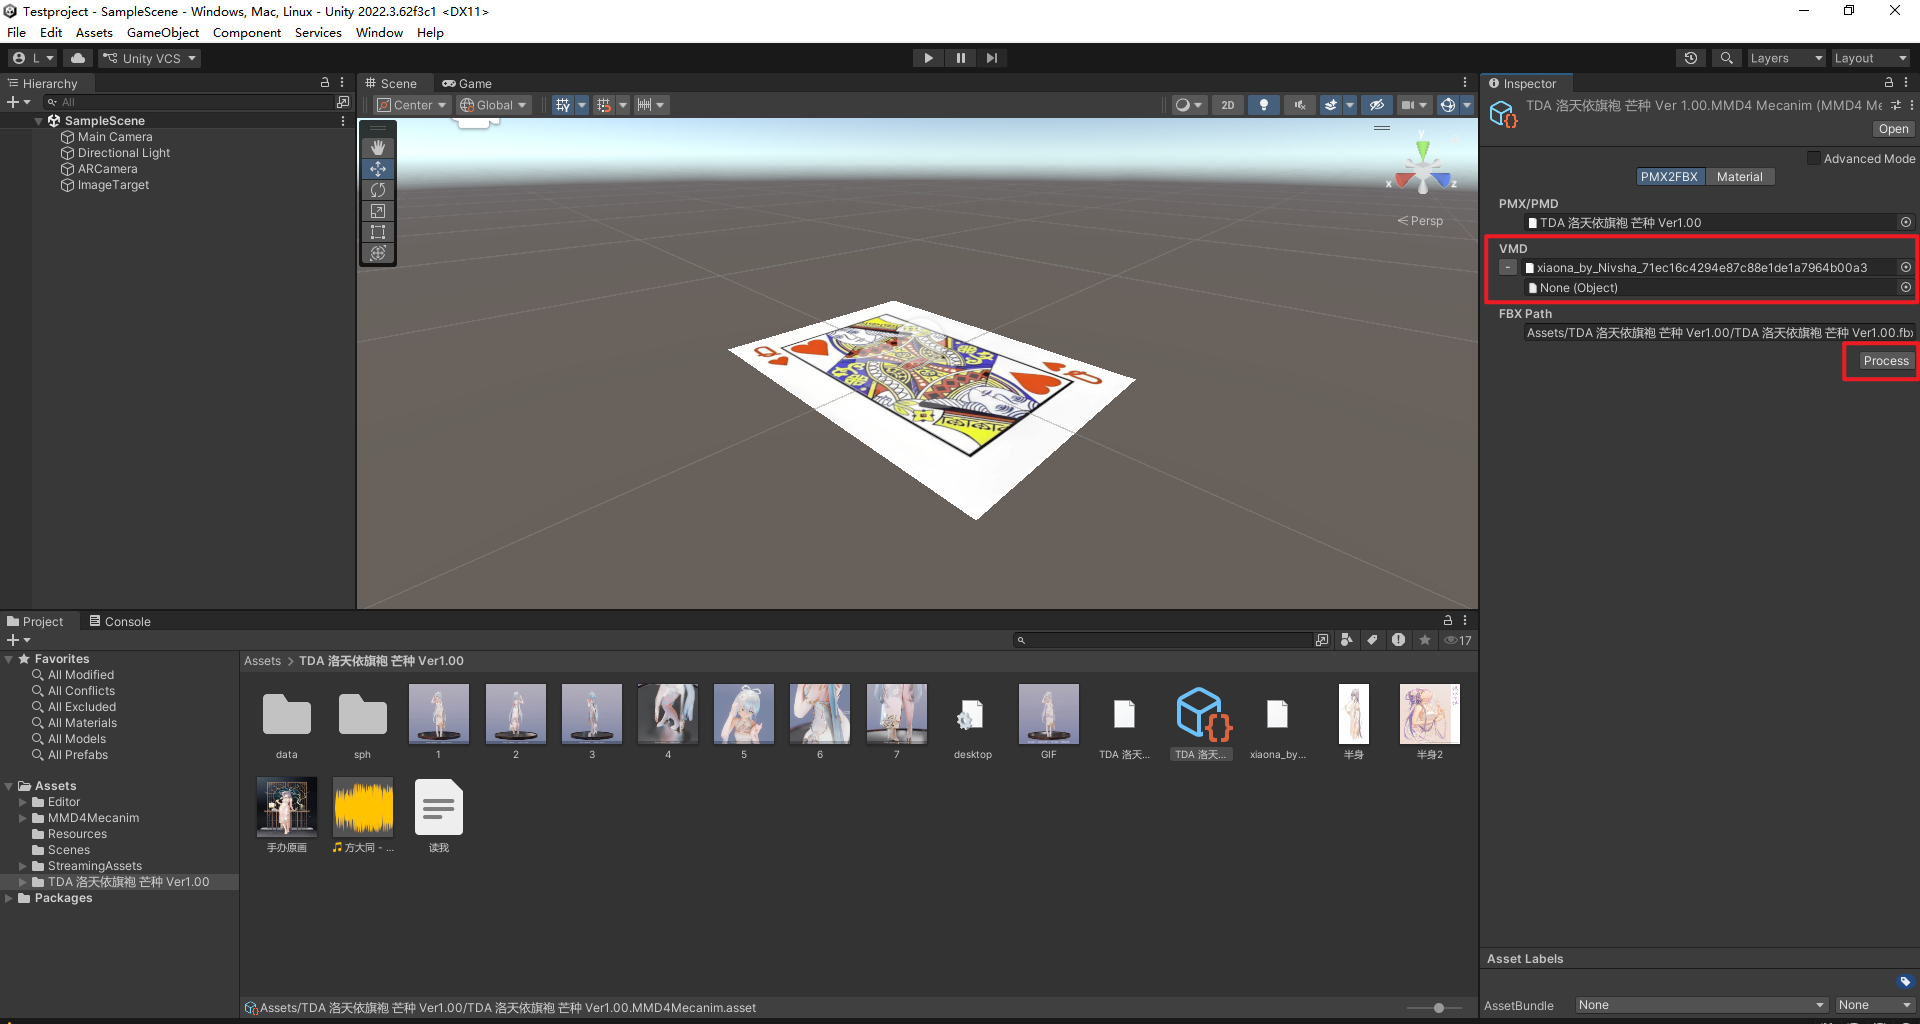This screenshot has height=1024, width=1920.
Task: Toggle the Inspector lock icon
Action: coord(1889,83)
